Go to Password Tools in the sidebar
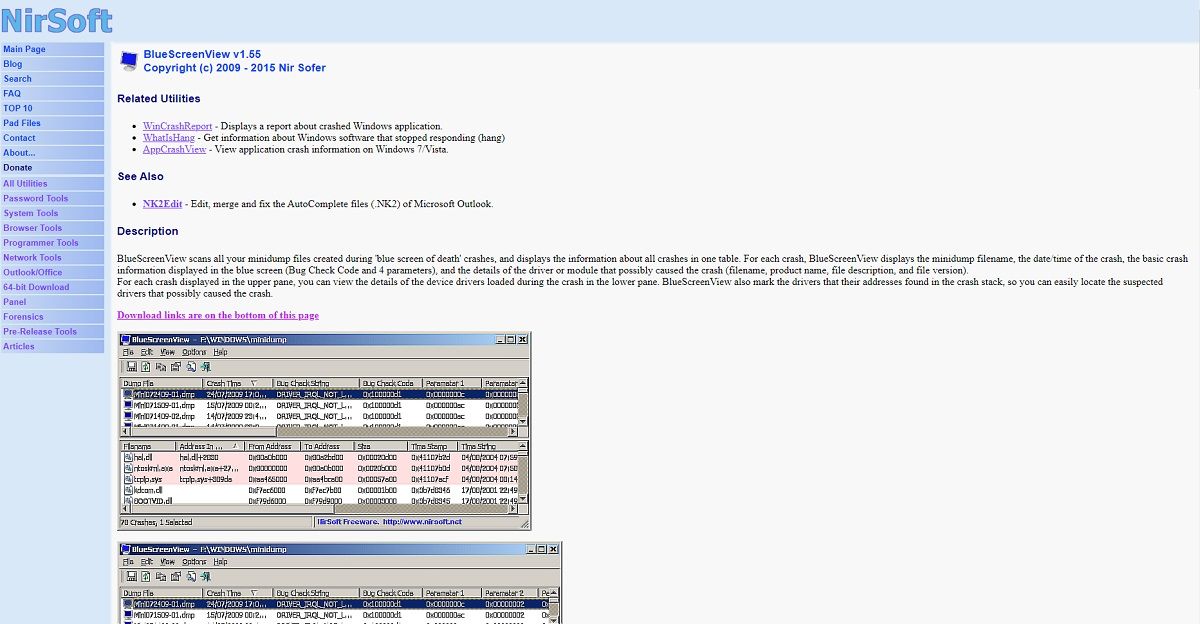Viewport: 1200px width, 624px height. 37,198
